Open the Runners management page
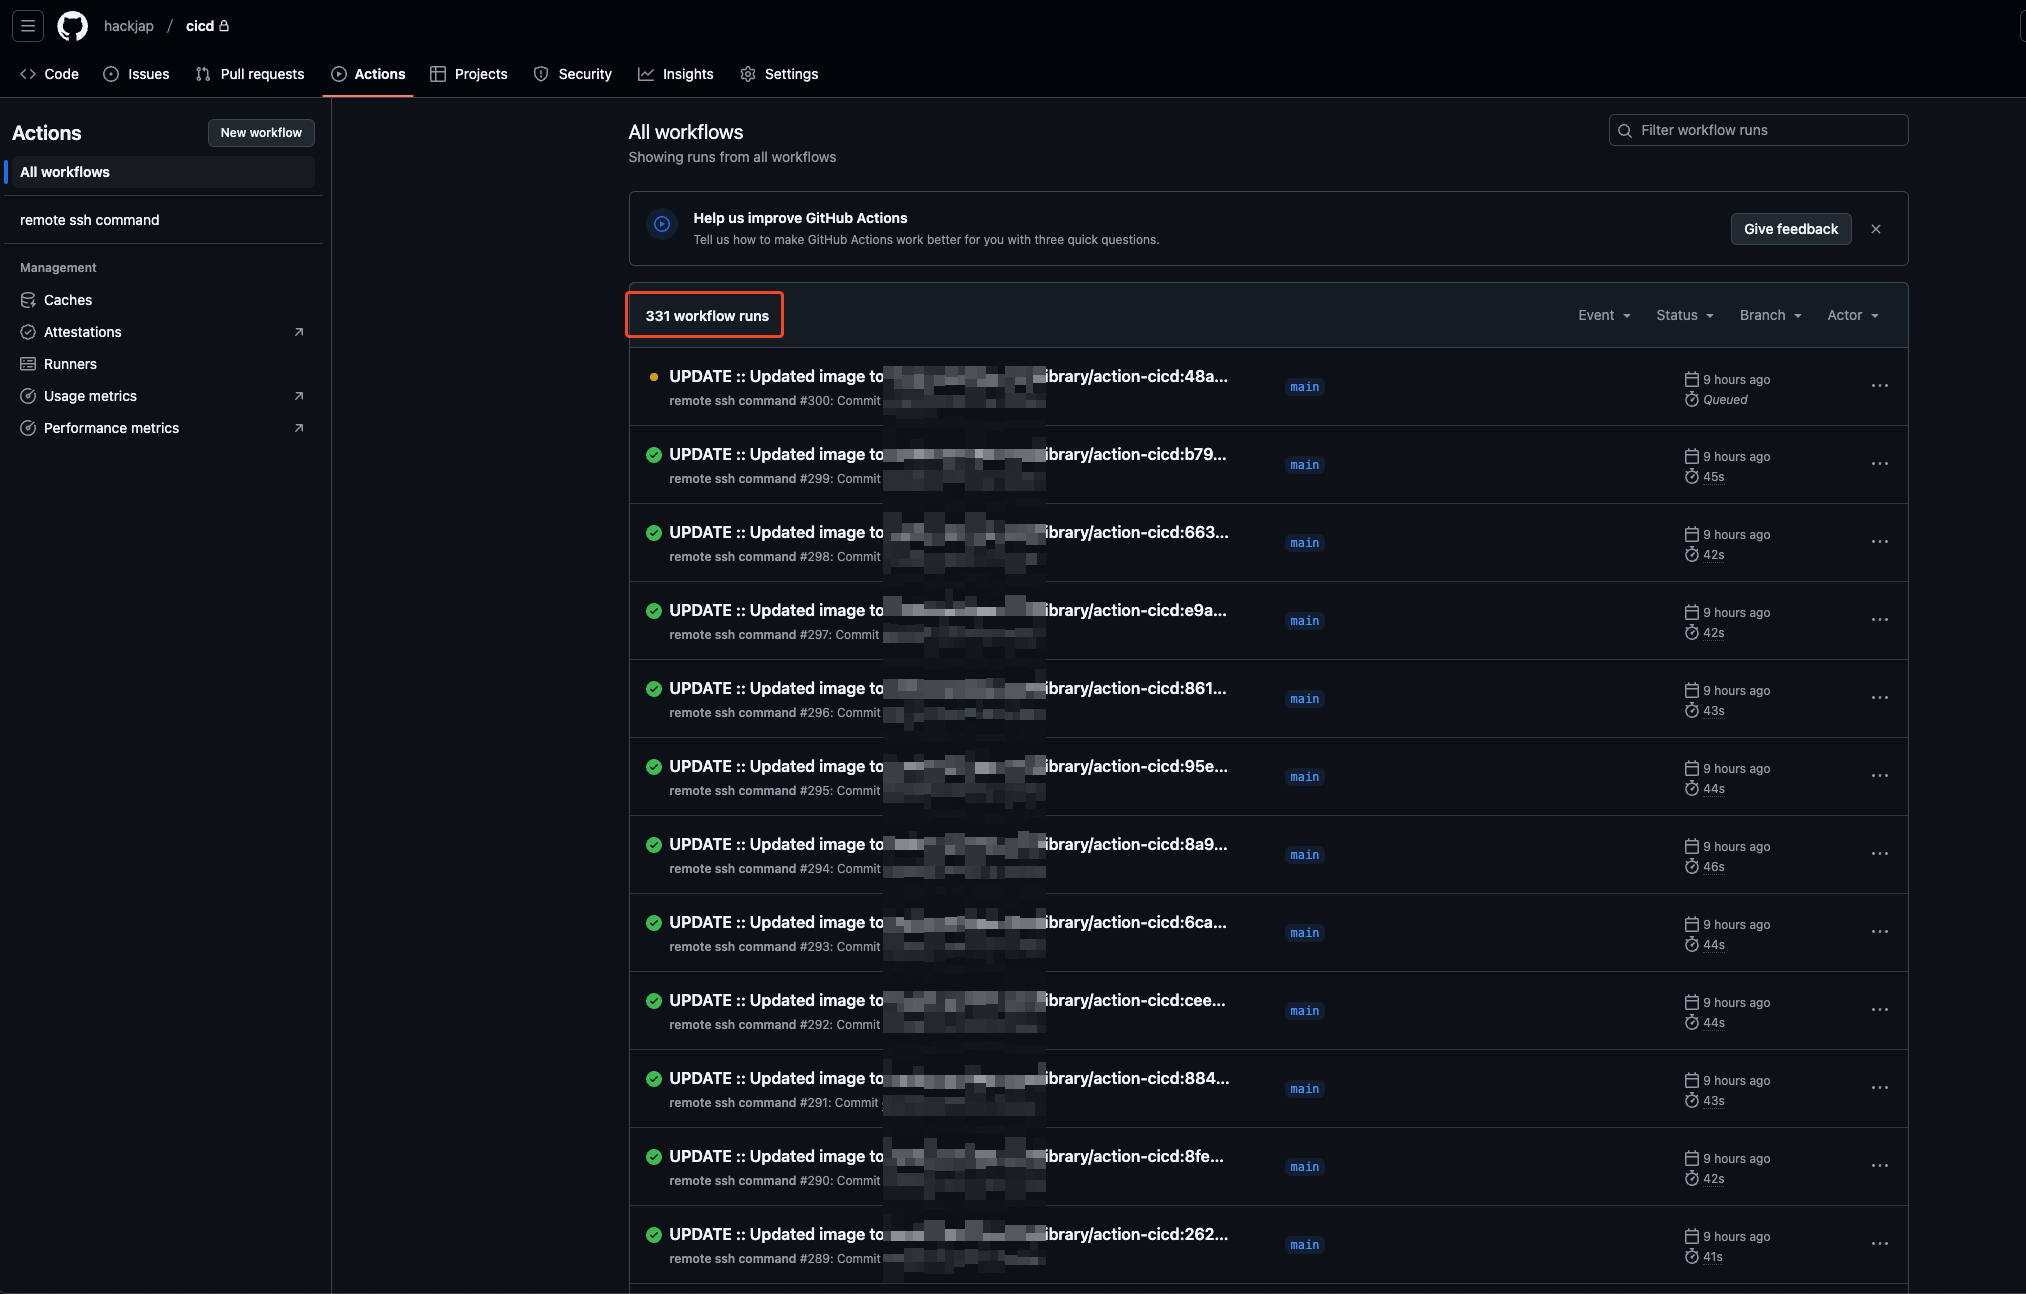The height and width of the screenshot is (1294, 2026). (x=70, y=364)
